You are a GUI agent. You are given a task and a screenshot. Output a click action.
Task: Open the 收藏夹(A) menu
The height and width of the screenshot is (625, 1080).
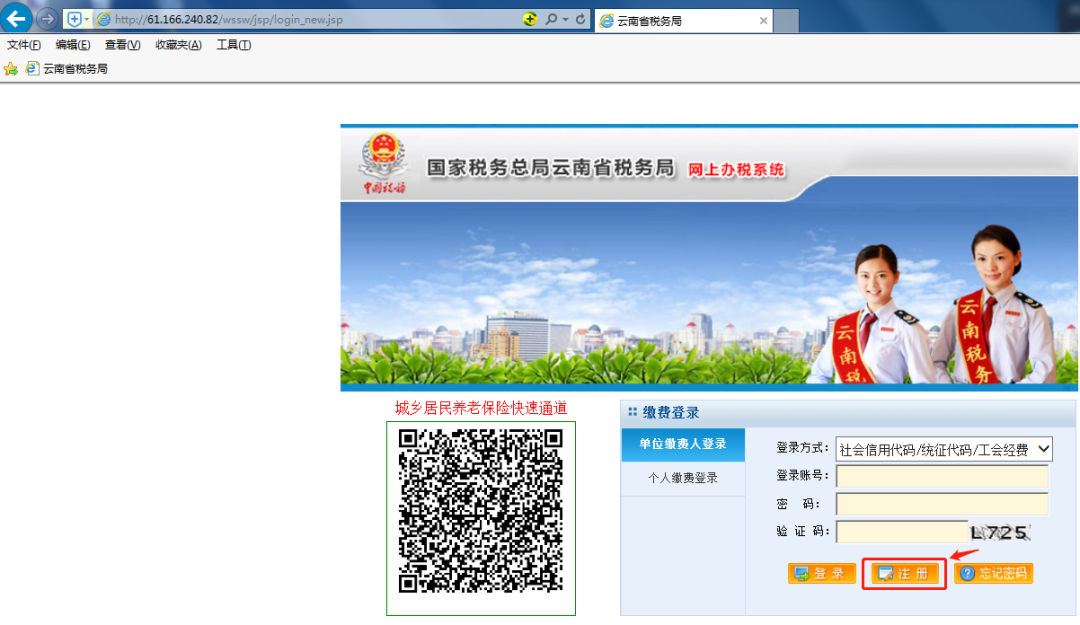click(178, 45)
